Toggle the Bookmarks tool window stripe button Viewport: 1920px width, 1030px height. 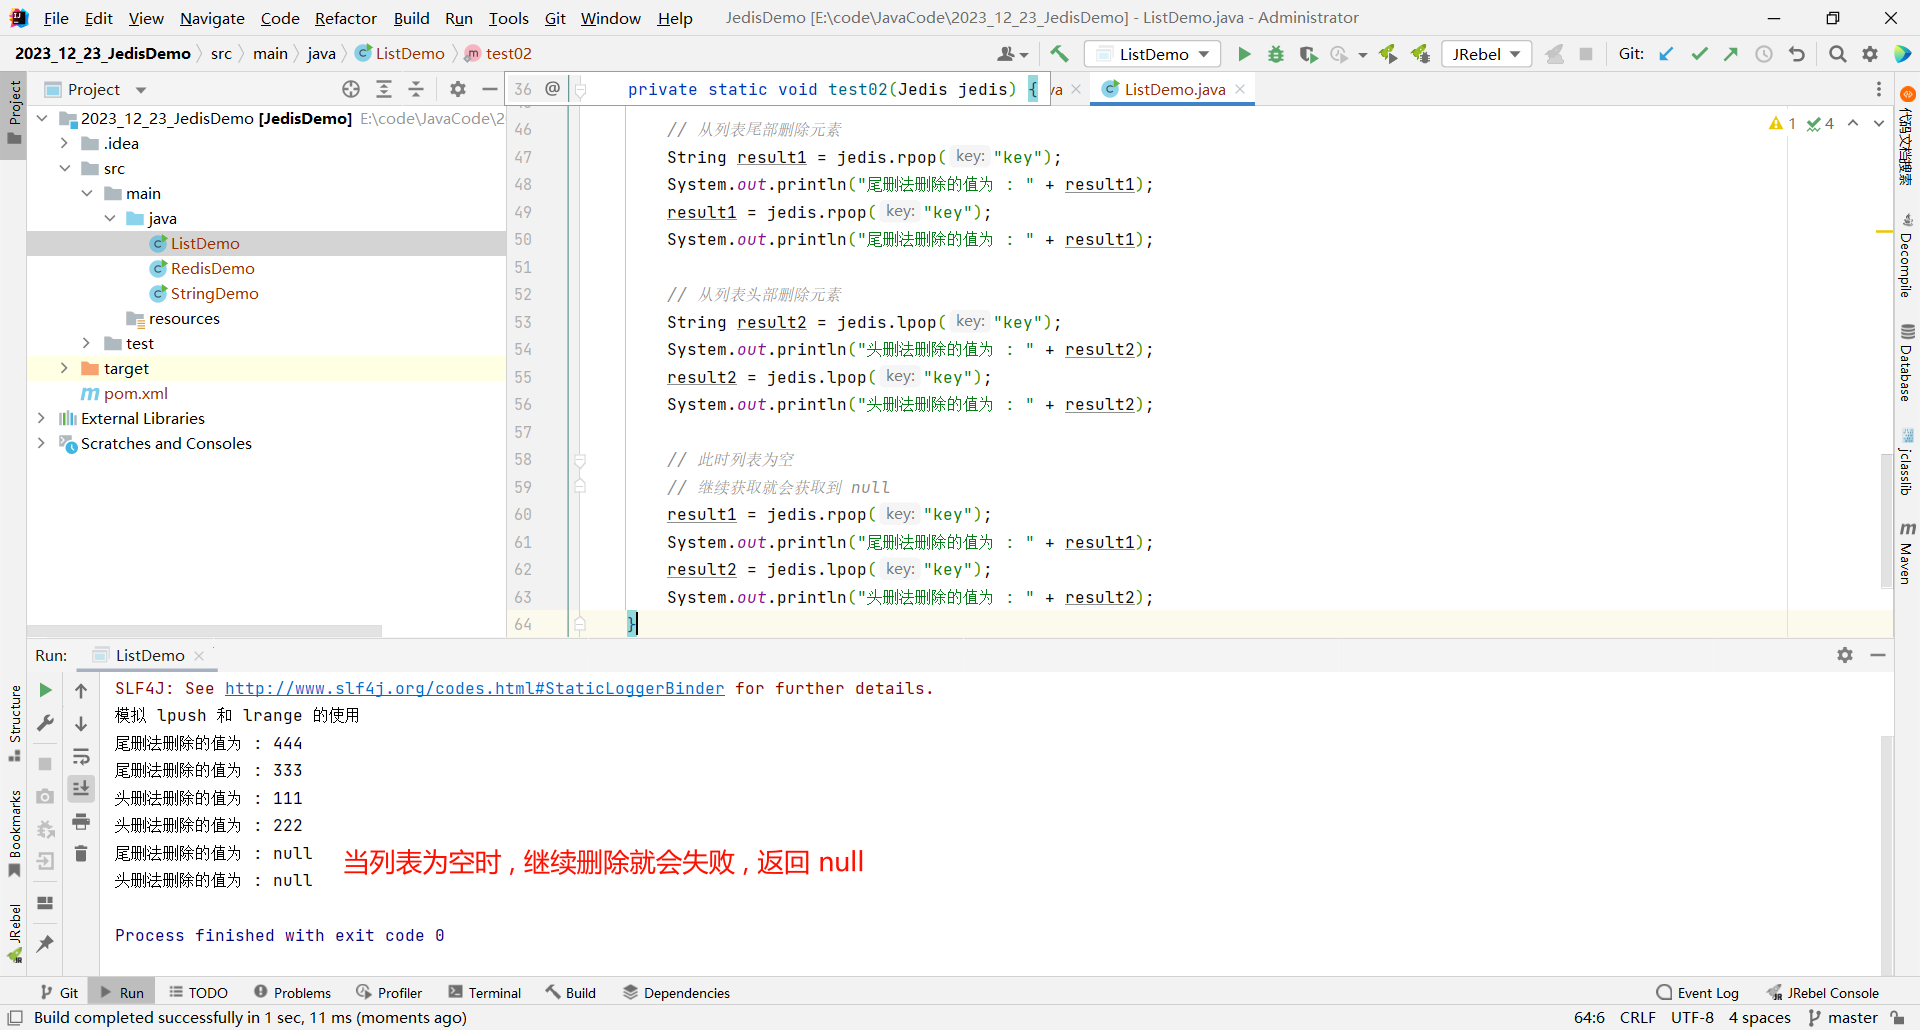14,833
